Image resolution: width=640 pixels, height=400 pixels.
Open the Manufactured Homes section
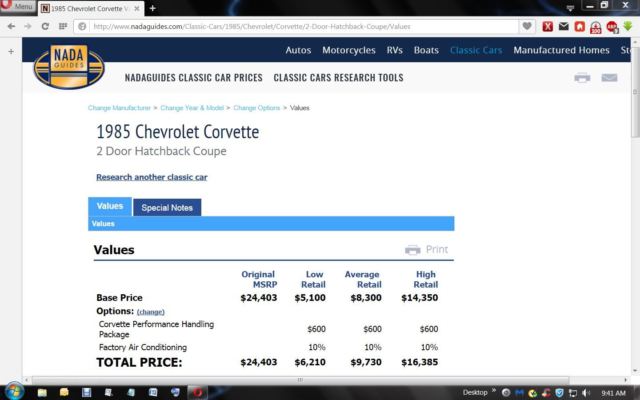(x=561, y=50)
